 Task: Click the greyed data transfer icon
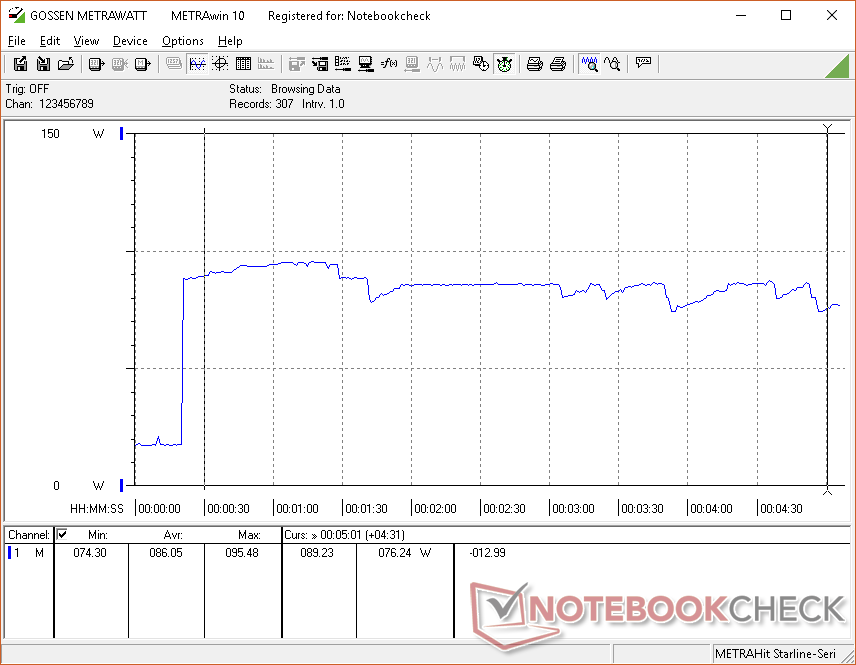point(296,64)
